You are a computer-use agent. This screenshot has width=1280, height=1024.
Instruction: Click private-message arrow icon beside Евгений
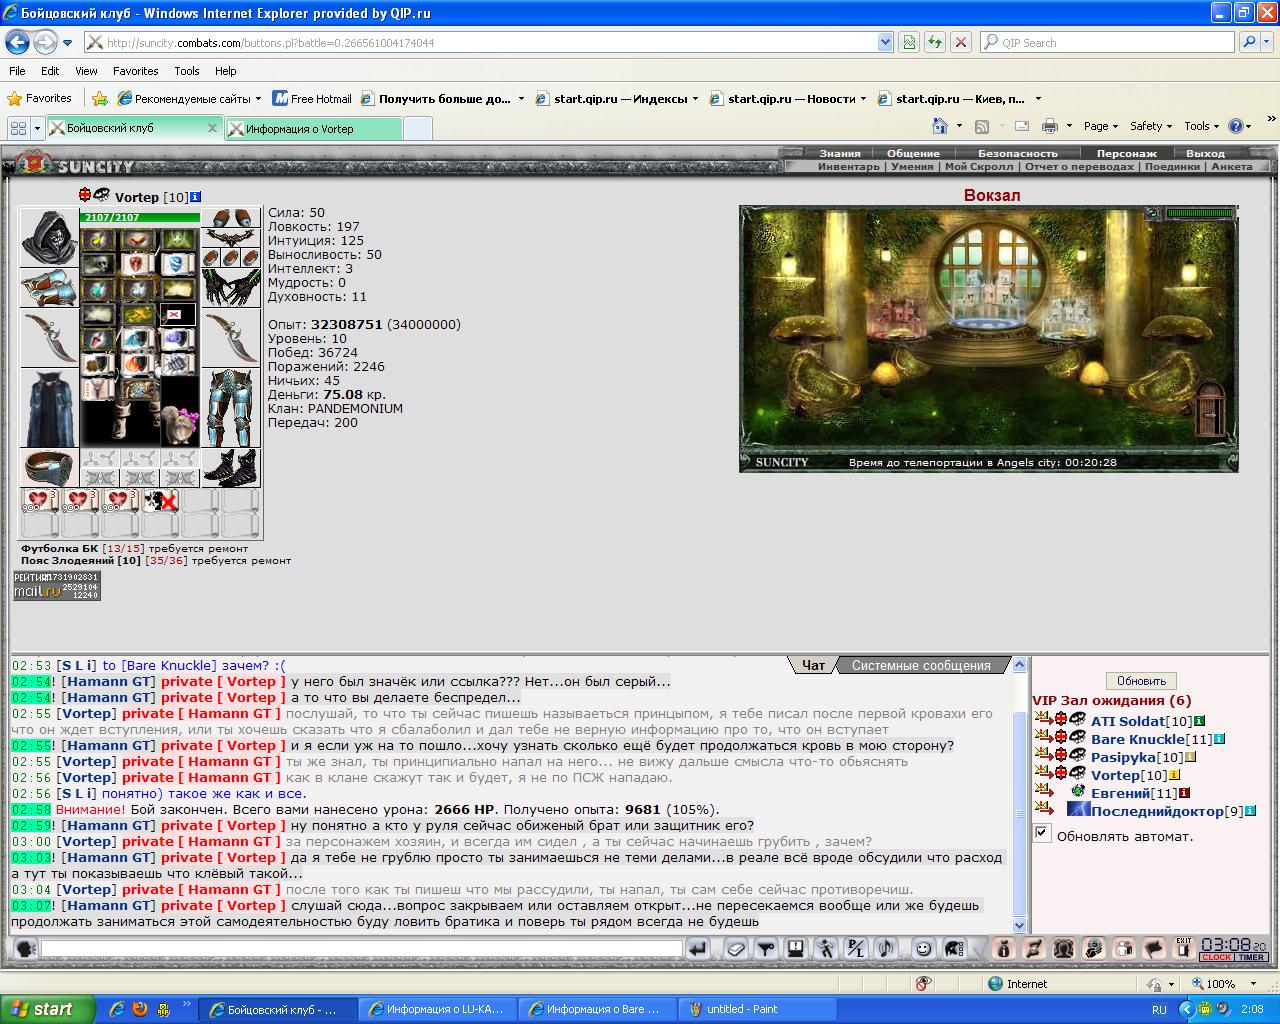pos(1043,792)
